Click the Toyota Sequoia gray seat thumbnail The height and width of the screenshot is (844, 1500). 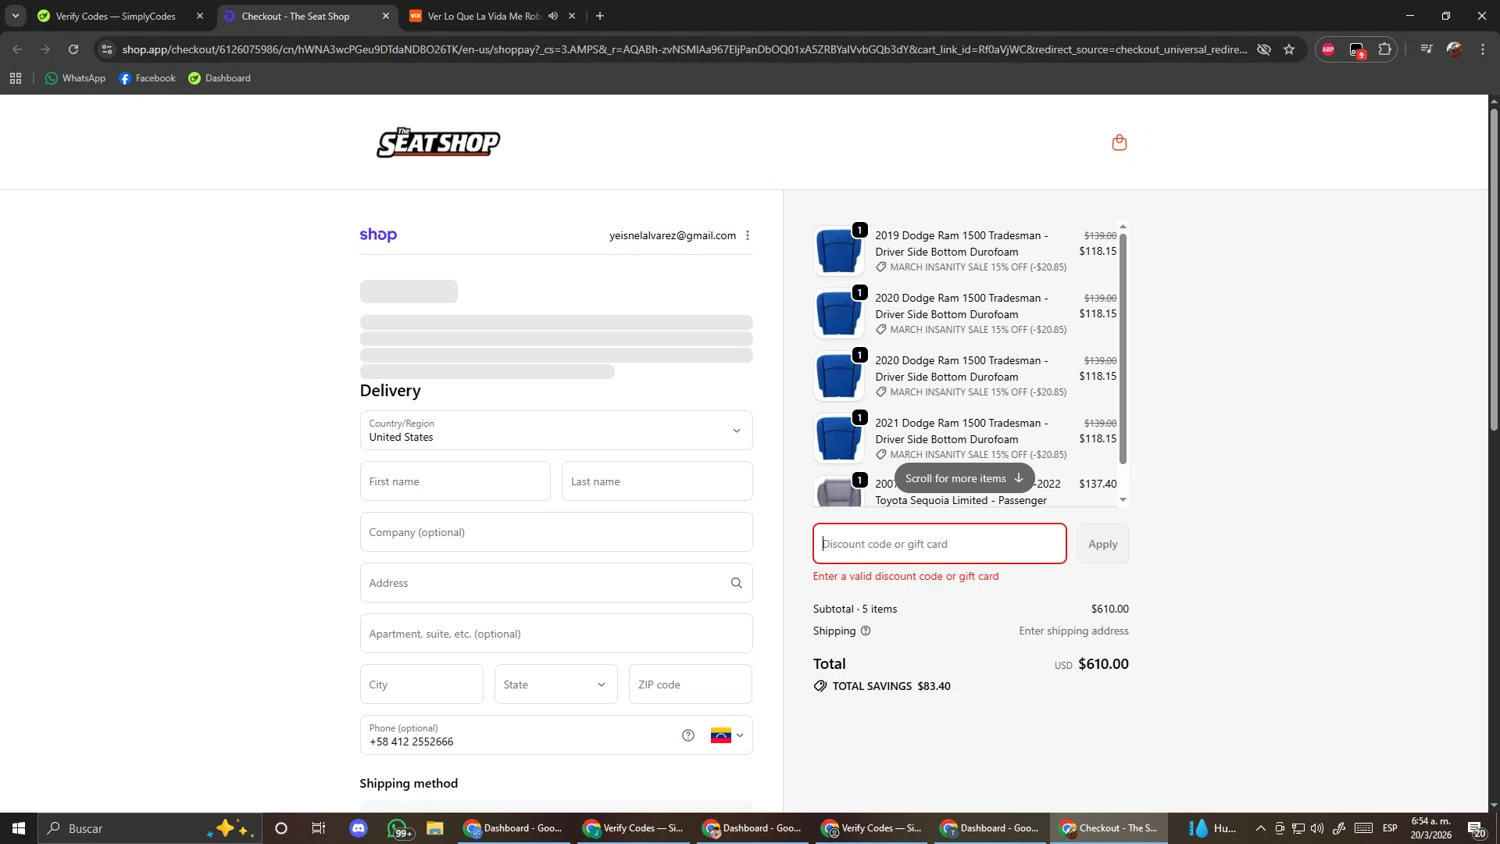tap(838, 492)
